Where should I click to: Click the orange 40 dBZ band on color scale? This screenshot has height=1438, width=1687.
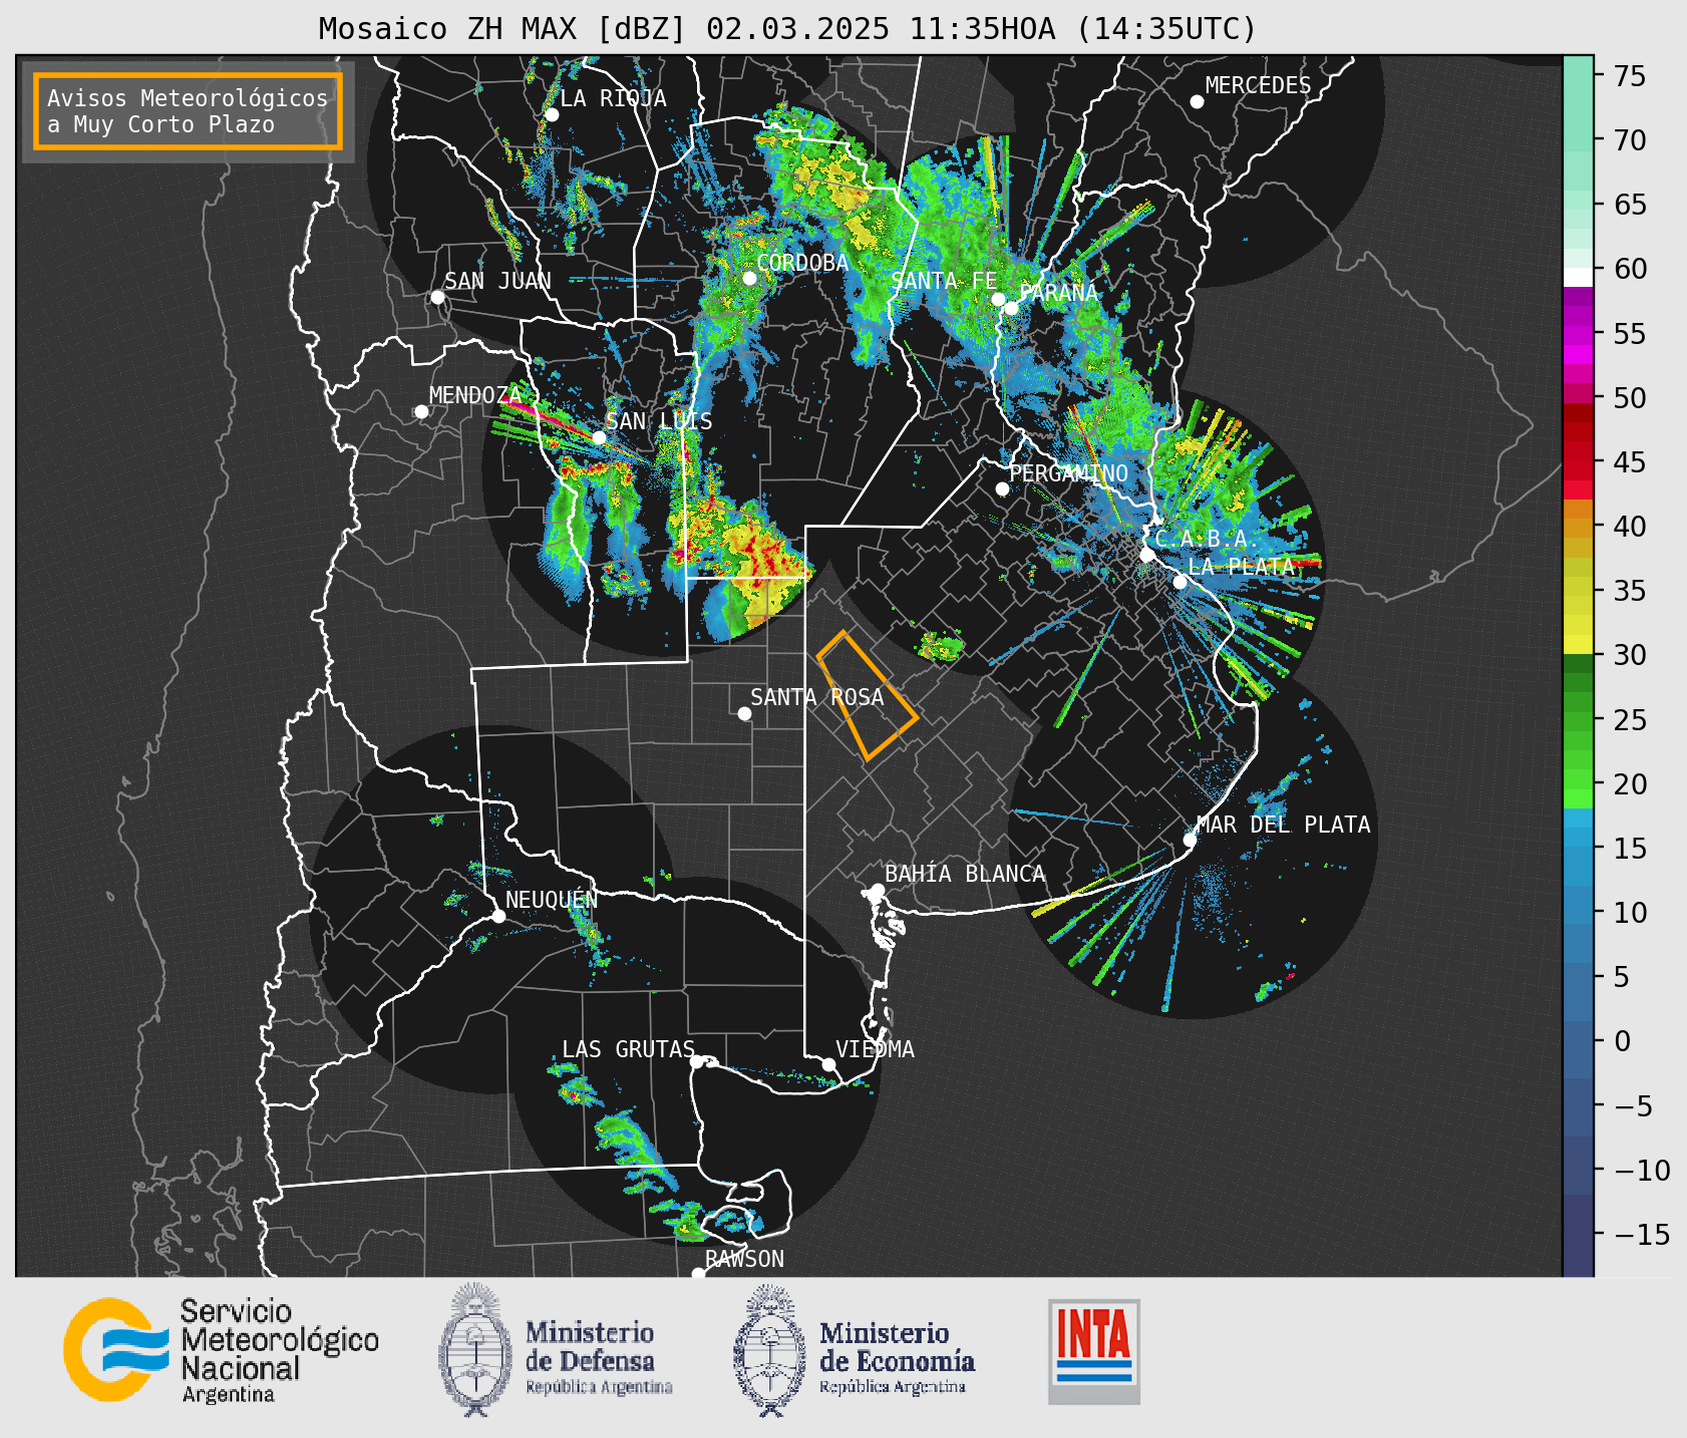pyautogui.click(x=1578, y=526)
